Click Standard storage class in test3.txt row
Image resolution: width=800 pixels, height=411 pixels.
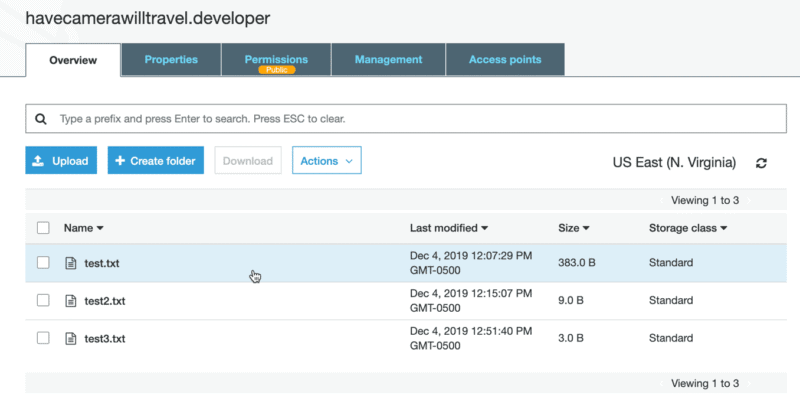click(671, 338)
